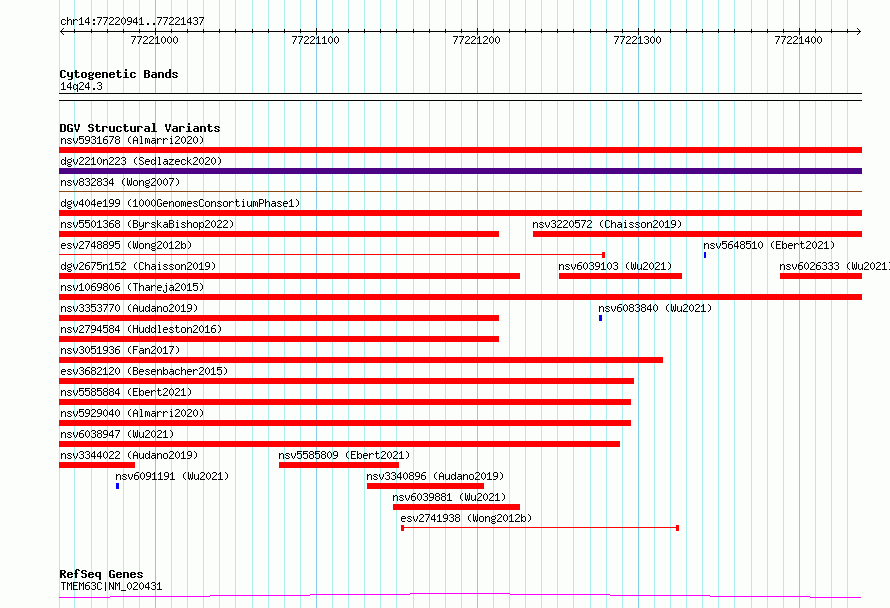The width and height of the screenshot is (890, 608).
Task: Click the small blue nsv5648510 marker
Action: (x=705, y=255)
